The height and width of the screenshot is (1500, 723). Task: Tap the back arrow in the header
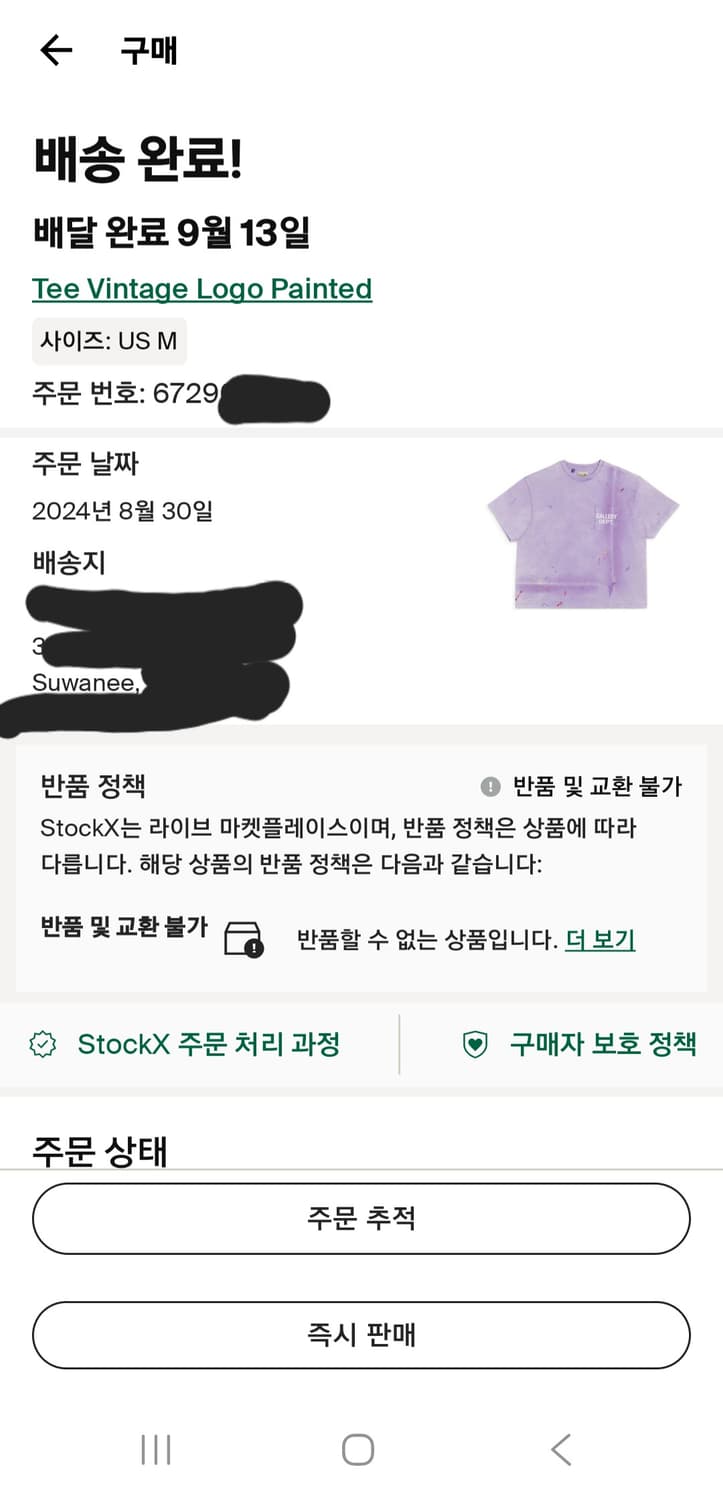(x=56, y=50)
